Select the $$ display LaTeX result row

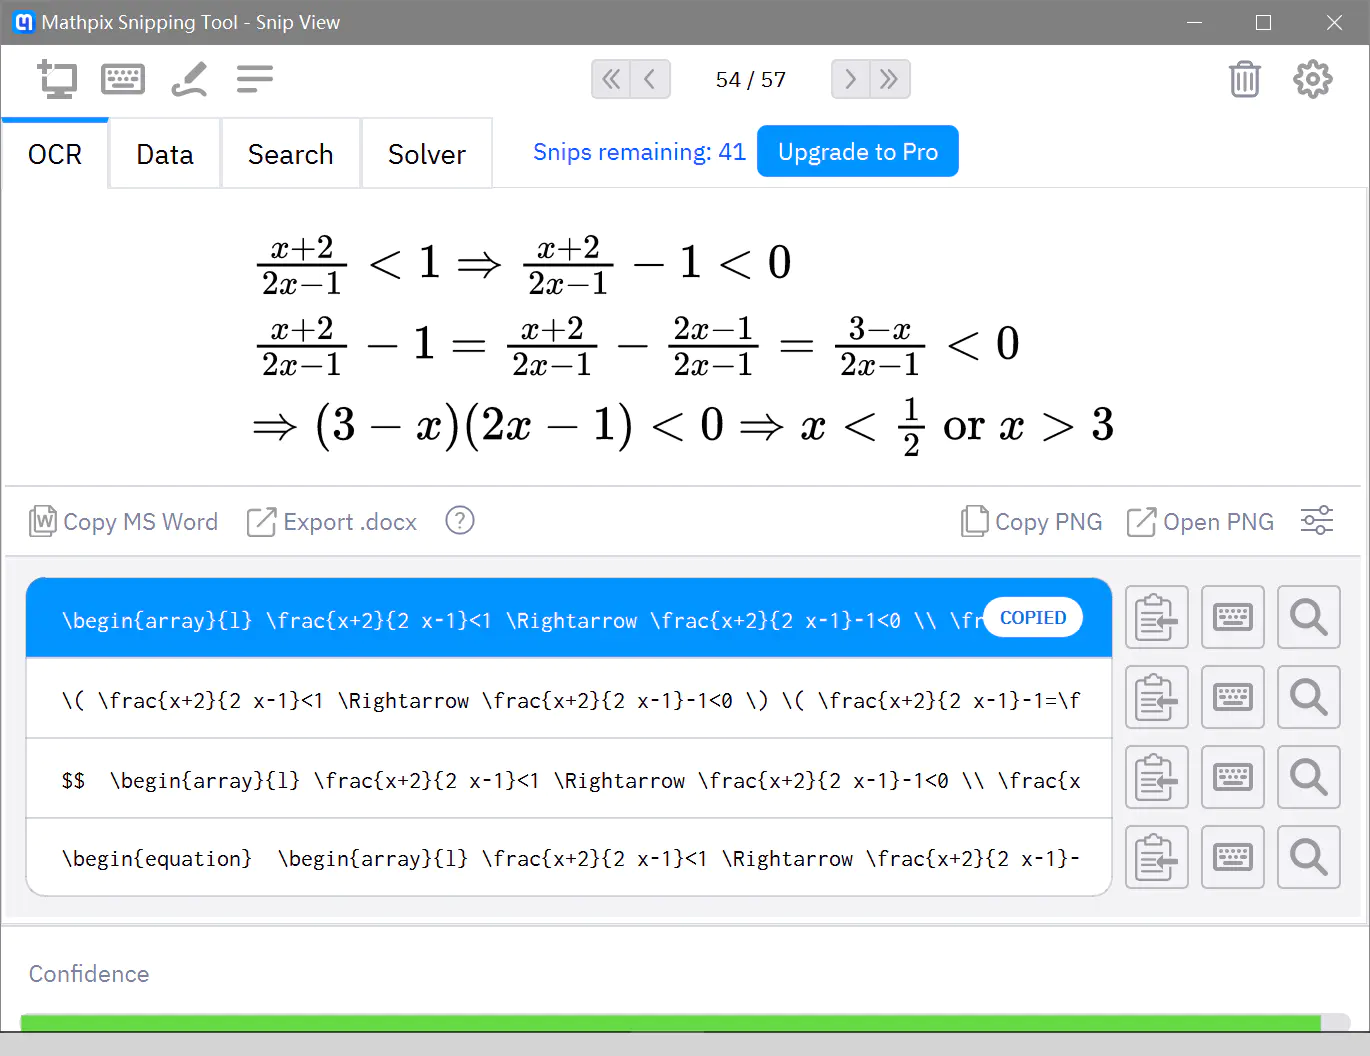[569, 778]
